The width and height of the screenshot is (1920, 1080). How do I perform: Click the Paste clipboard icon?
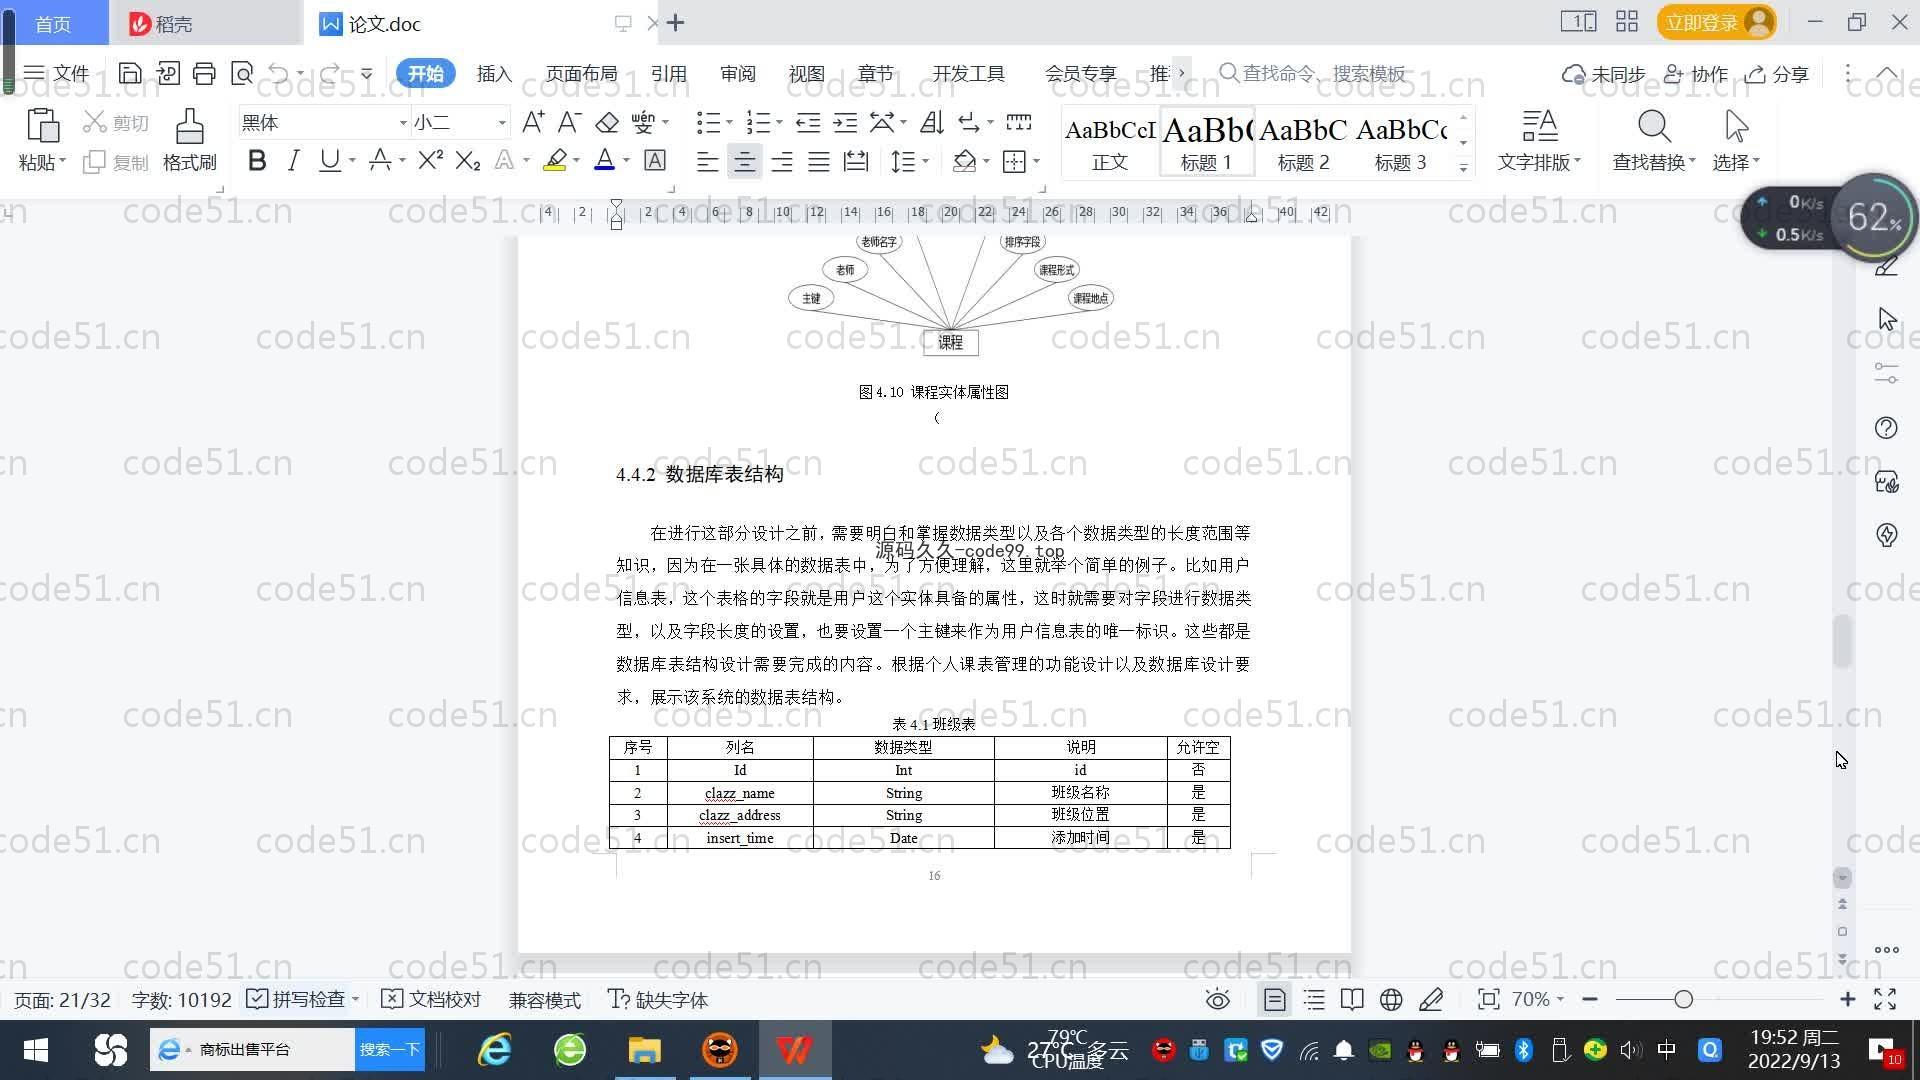(41, 126)
